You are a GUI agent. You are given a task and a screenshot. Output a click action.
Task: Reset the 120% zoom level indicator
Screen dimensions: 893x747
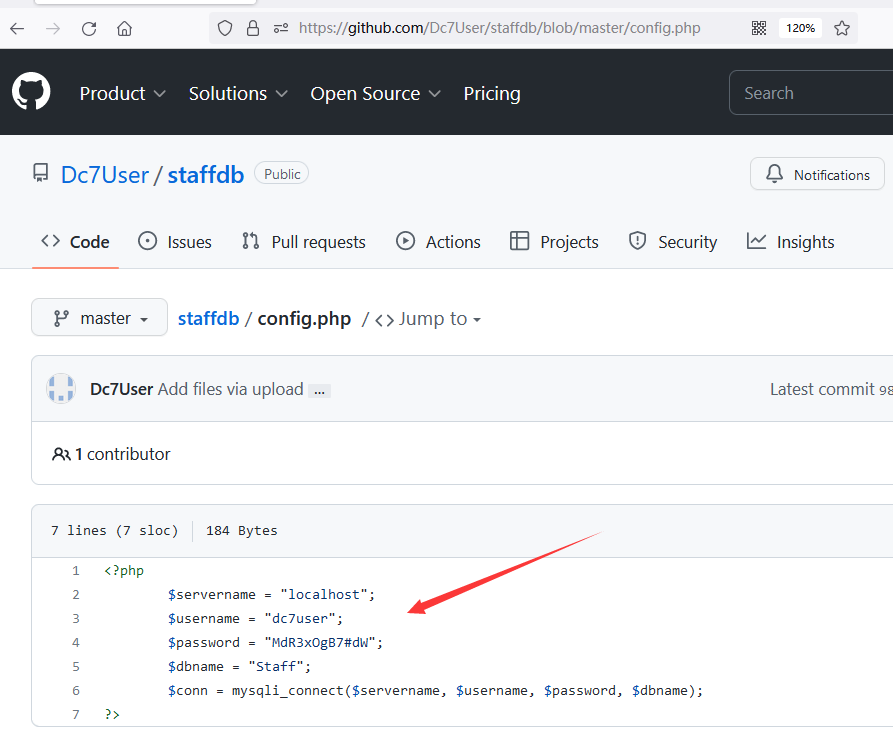[x=800, y=28]
